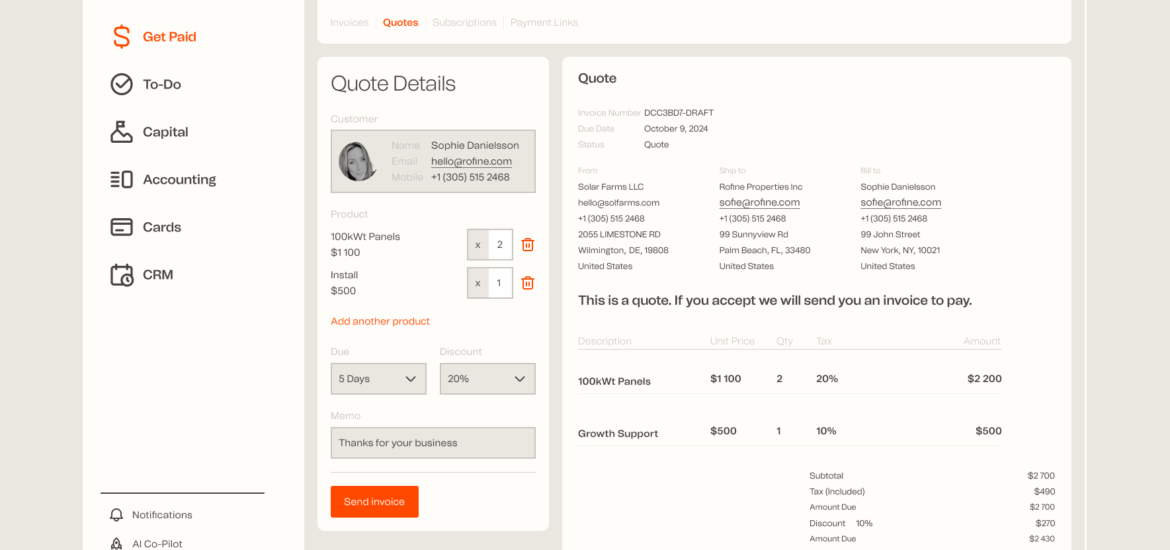Remove the Install product with trash icon
Viewport: 1170px width, 550px height.
coord(528,283)
